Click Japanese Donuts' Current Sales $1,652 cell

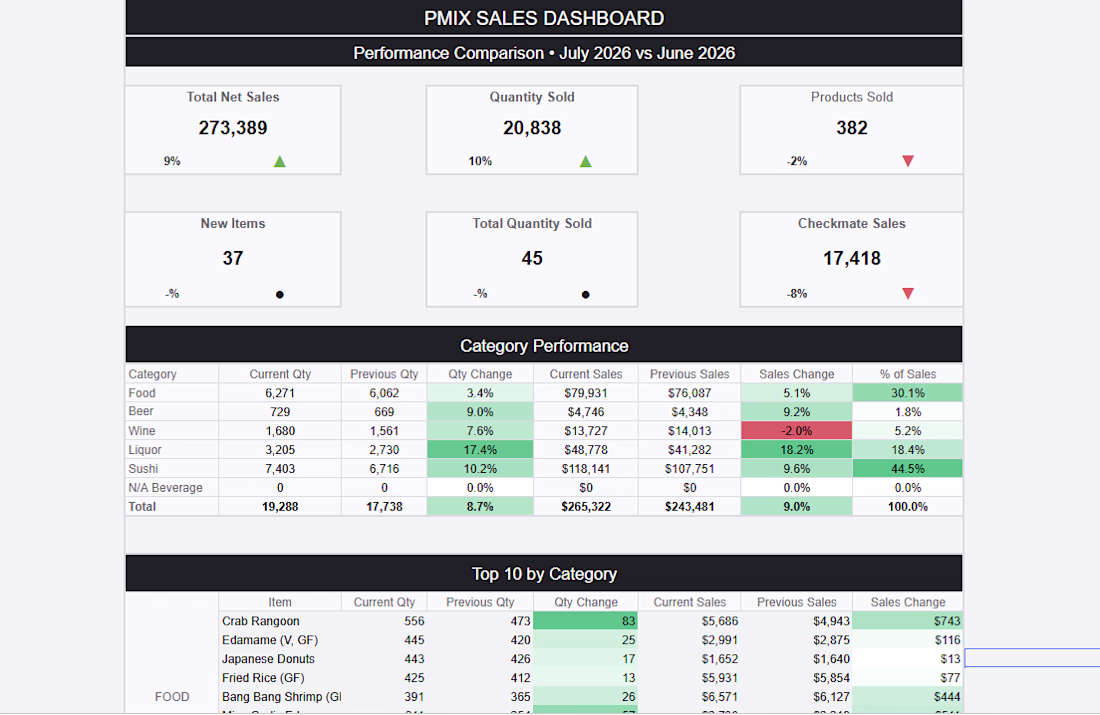(690, 659)
